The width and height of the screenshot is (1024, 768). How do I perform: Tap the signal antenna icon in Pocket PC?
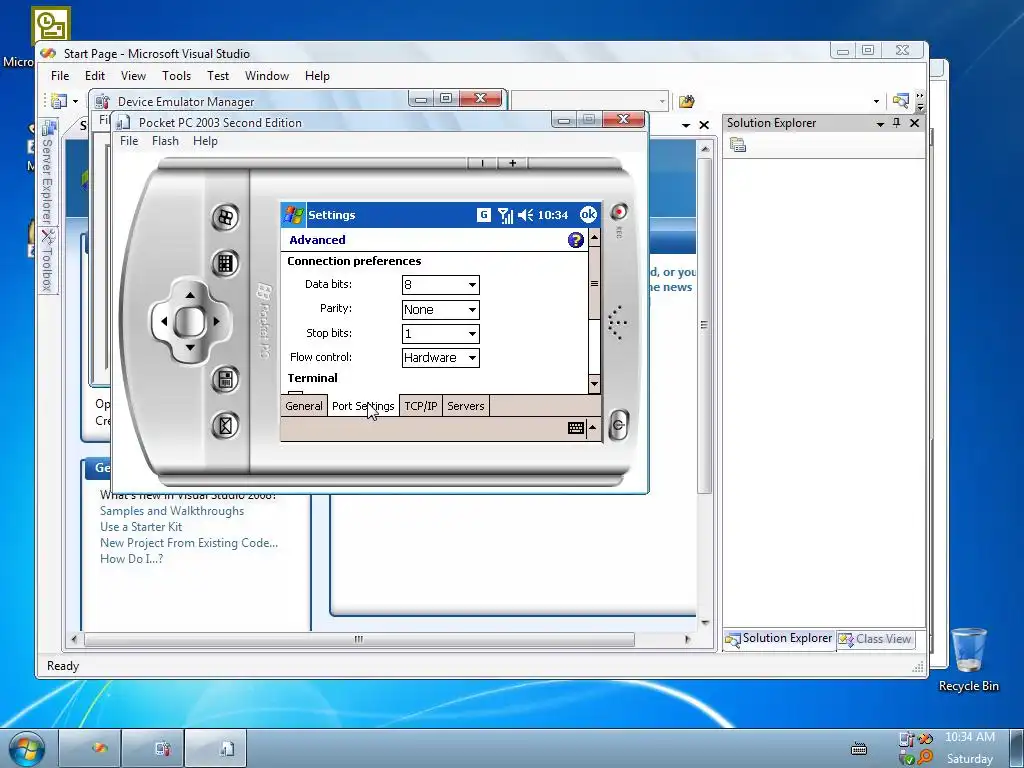[505, 215]
